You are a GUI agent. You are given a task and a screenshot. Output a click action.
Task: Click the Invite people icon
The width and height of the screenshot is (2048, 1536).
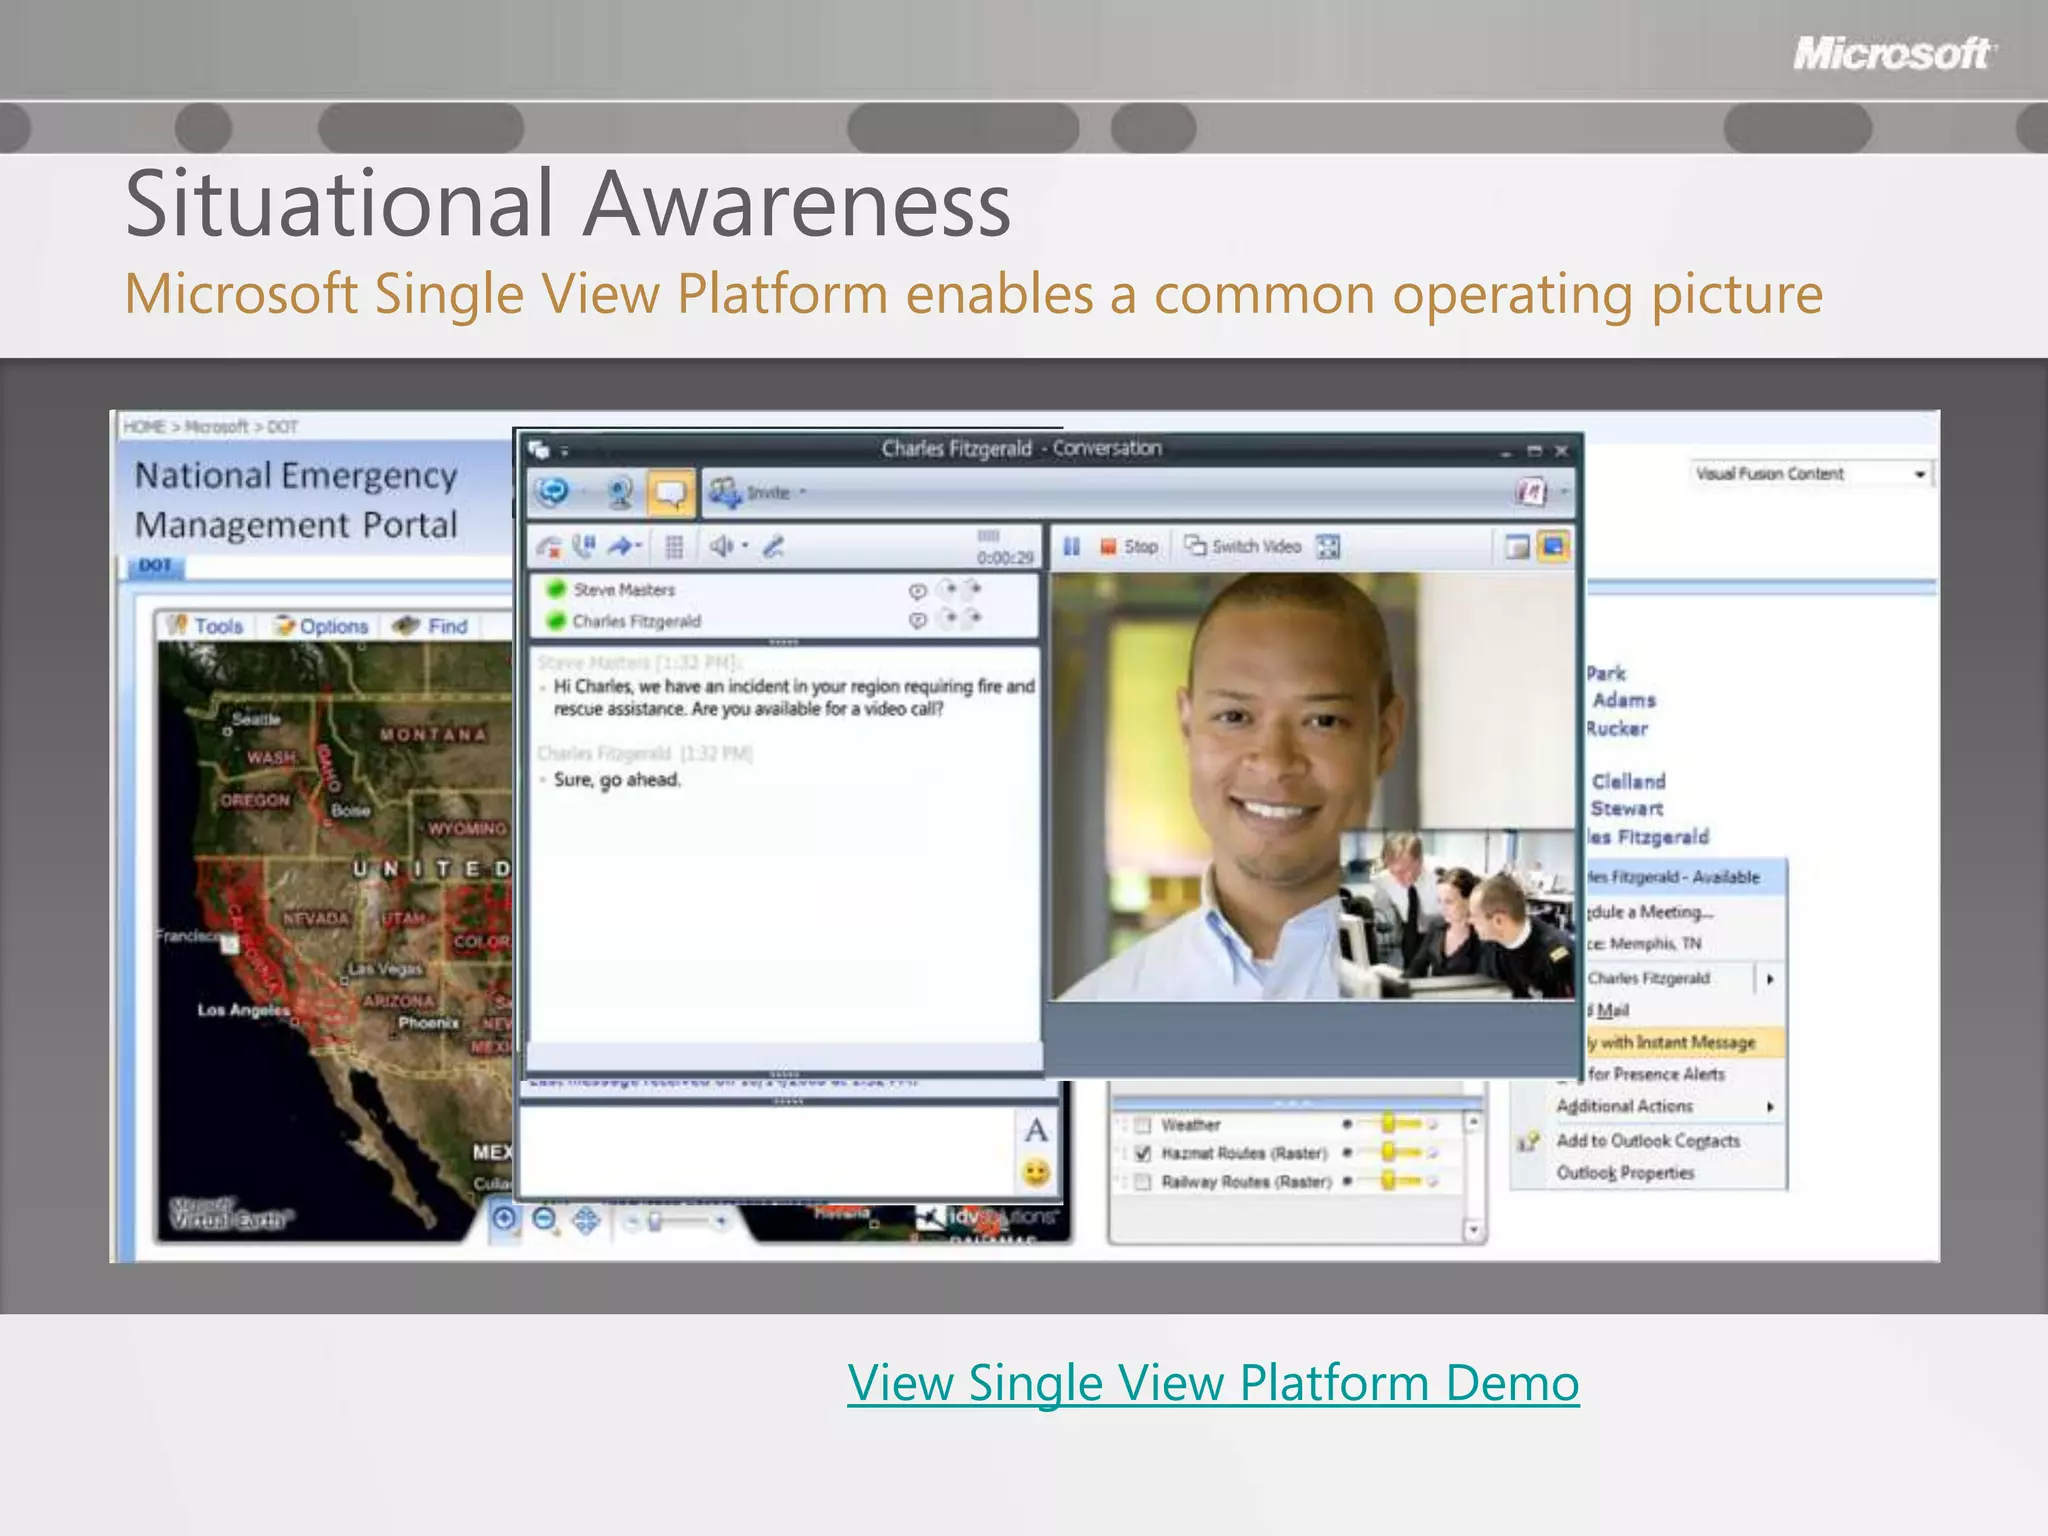[723, 491]
